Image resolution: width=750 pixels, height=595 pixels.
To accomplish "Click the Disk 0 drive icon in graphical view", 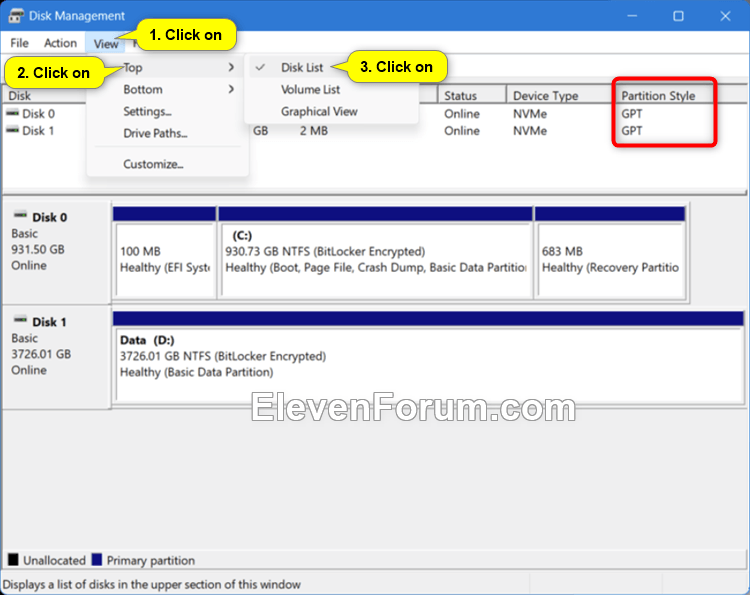I will 20,216.
